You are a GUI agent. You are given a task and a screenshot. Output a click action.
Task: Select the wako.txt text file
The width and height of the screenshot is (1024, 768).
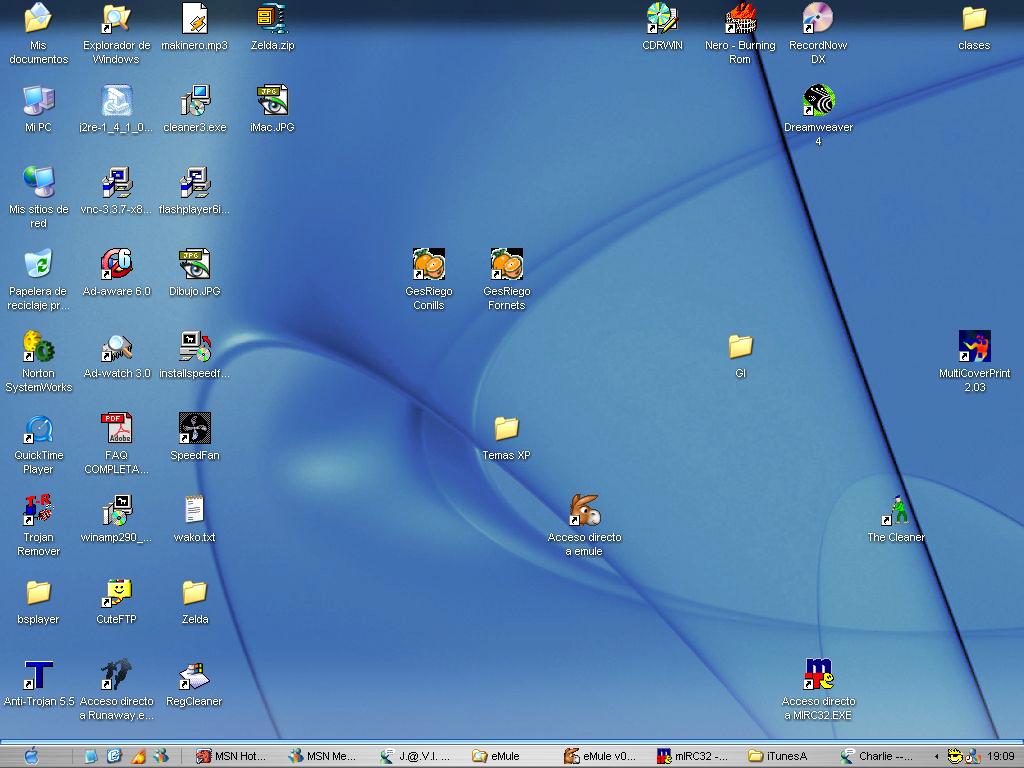coord(194,511)
